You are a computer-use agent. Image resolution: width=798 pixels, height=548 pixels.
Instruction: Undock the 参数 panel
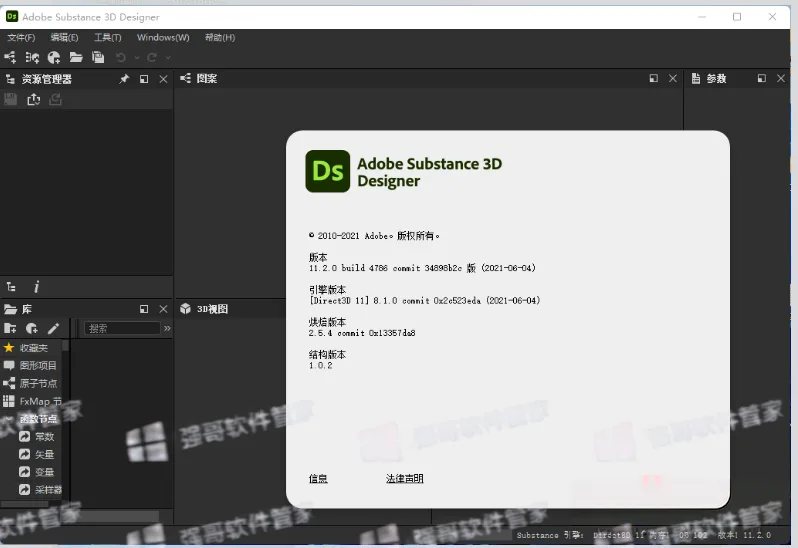(x=762, y=78)
